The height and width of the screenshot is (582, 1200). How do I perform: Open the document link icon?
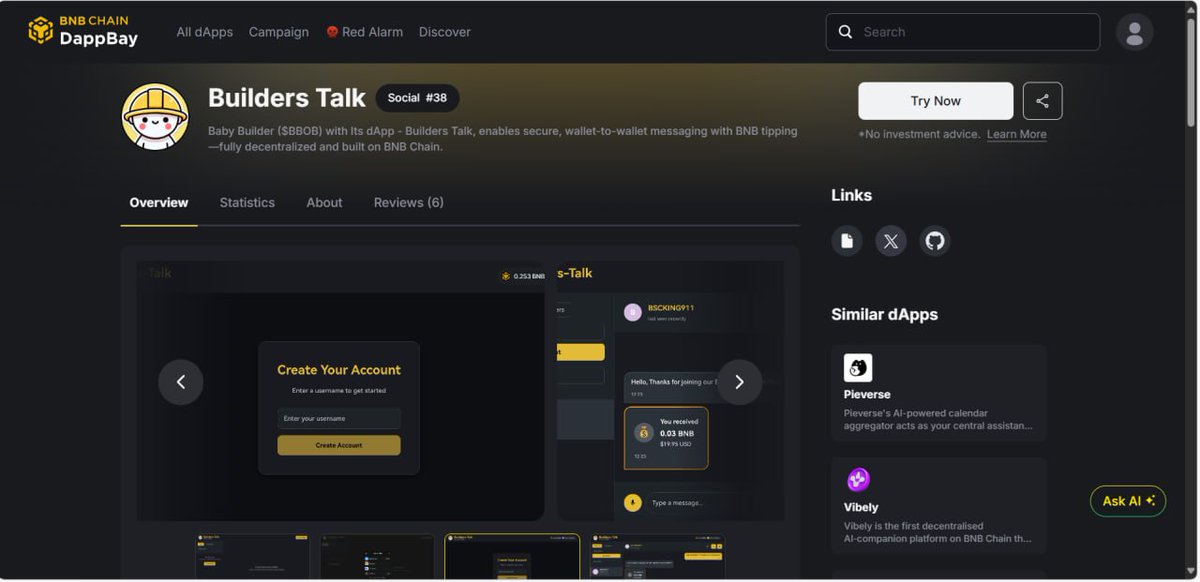847,241
